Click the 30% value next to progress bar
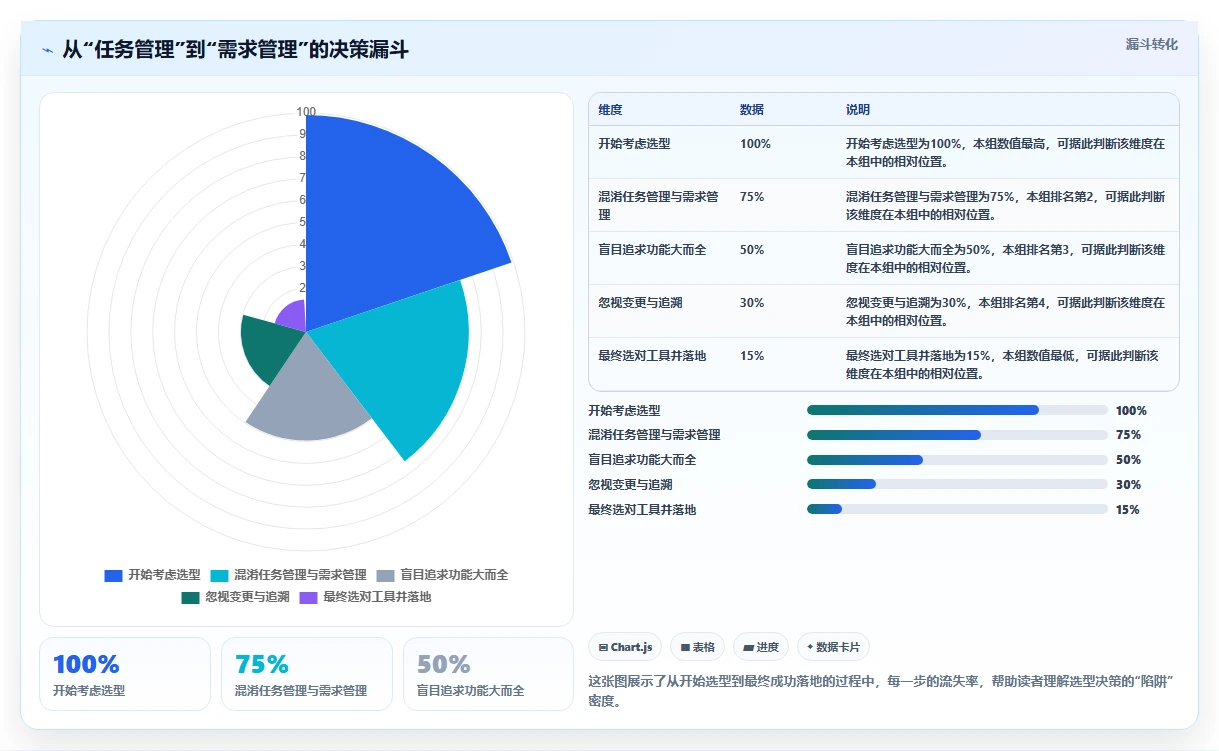 click(x=1128, y=485)
